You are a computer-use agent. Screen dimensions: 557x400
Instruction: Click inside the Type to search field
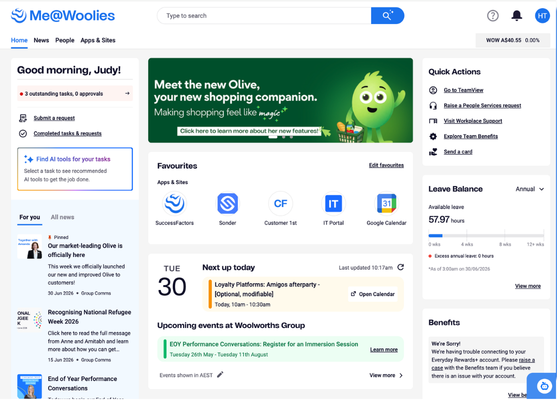pyautogui.click(x=264, y=16)
